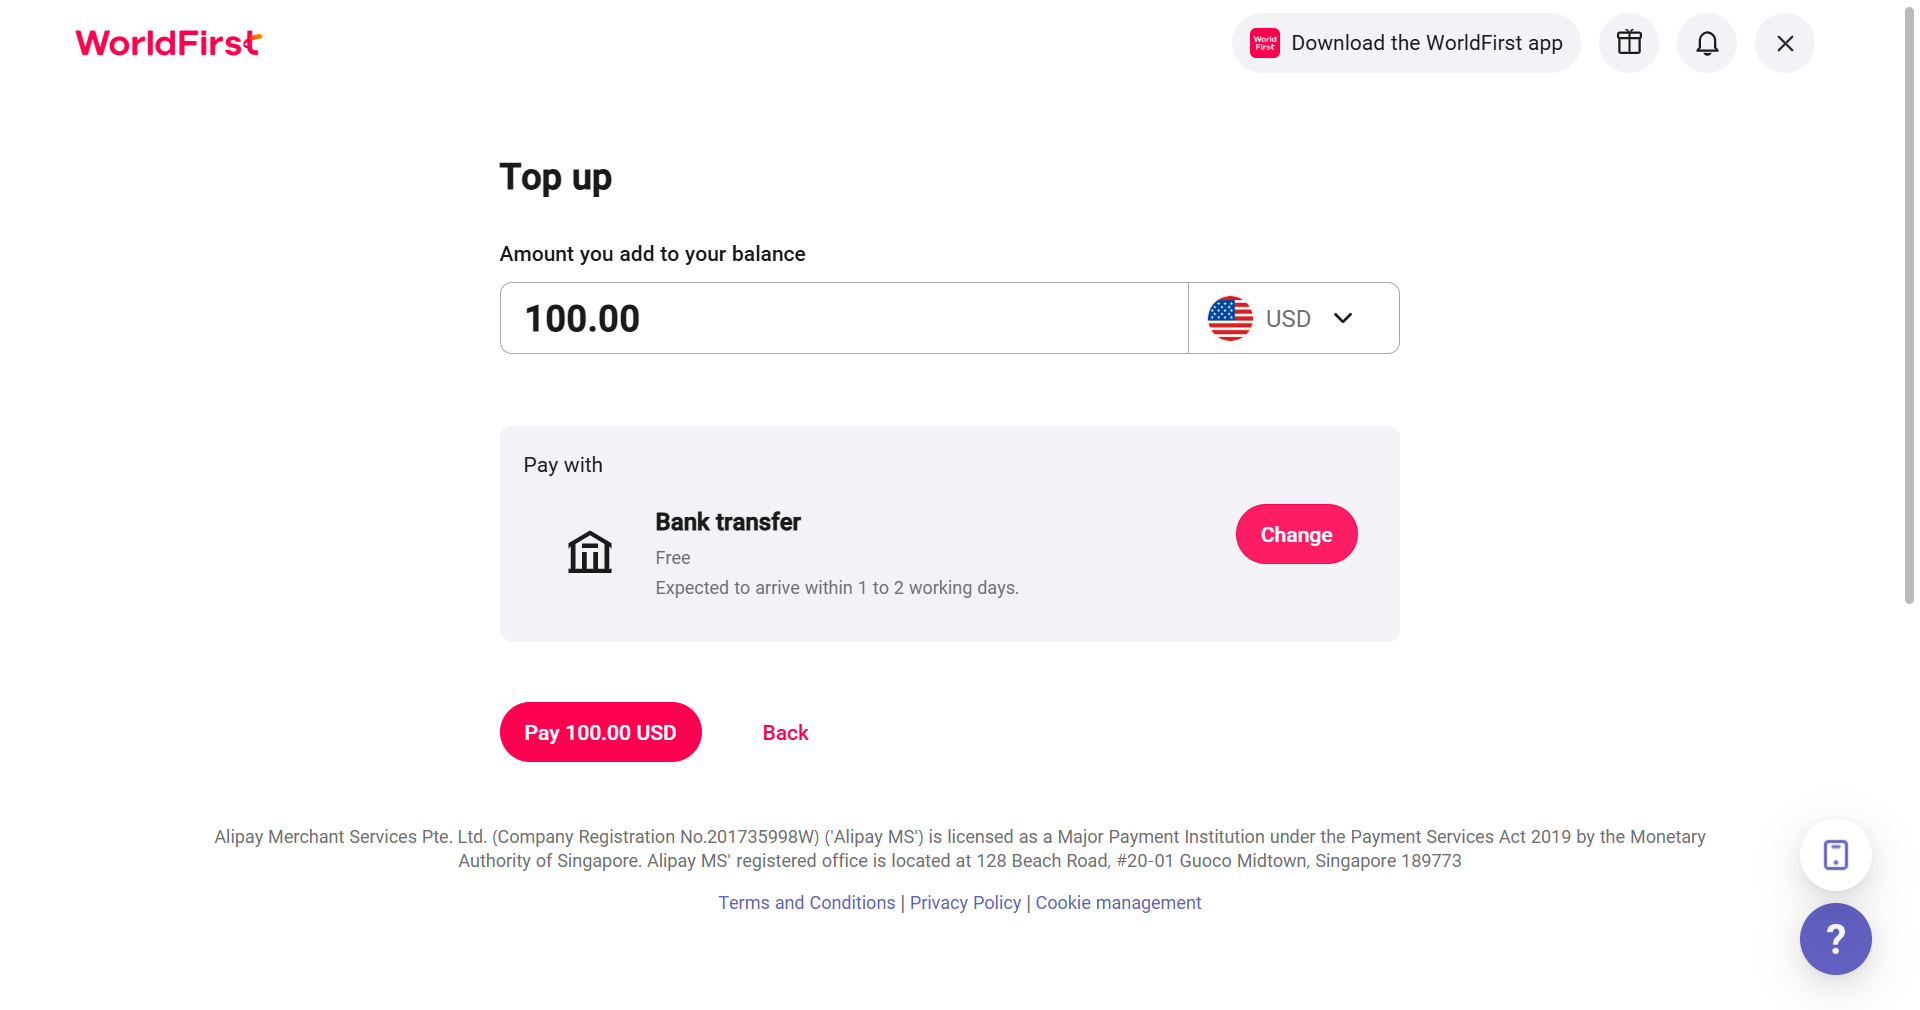Open the purple help question mark
Viewport: 1920px width, 1010px height.
click(1836, 939)
